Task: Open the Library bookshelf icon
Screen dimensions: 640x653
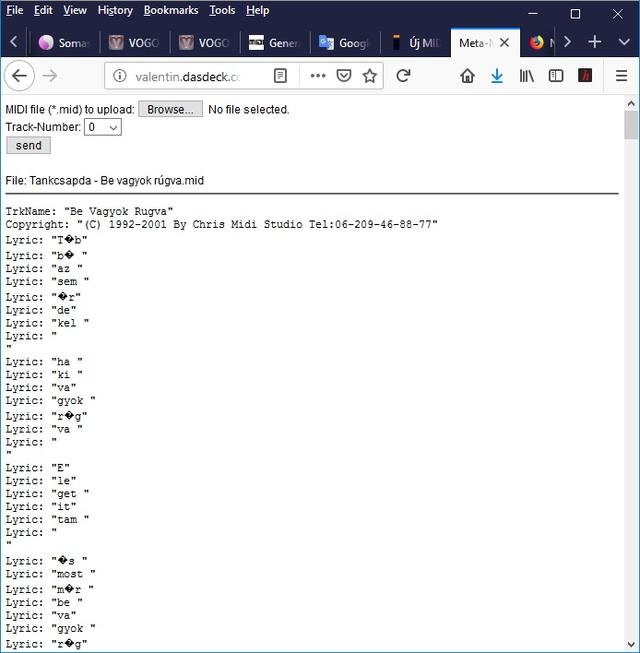Action: (x=527, y=76)
